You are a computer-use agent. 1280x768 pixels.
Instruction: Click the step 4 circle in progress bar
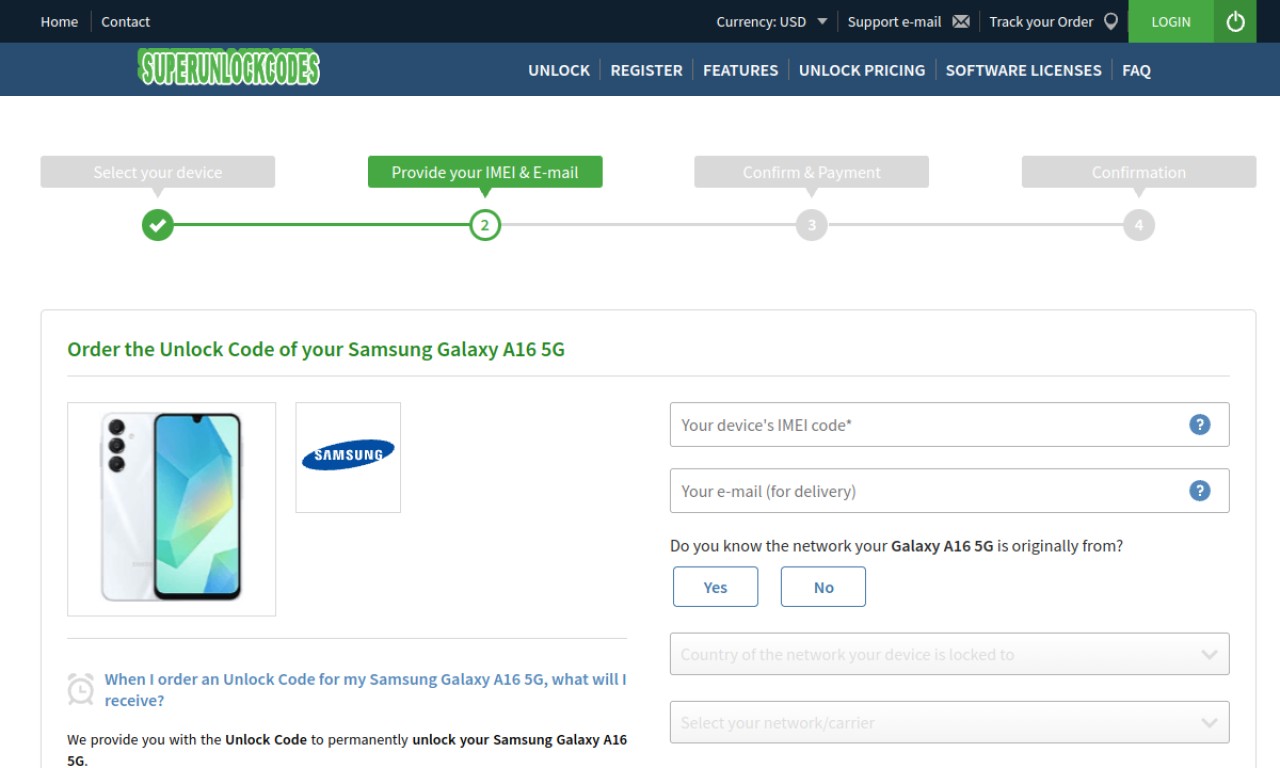(x=1138, y=225)
